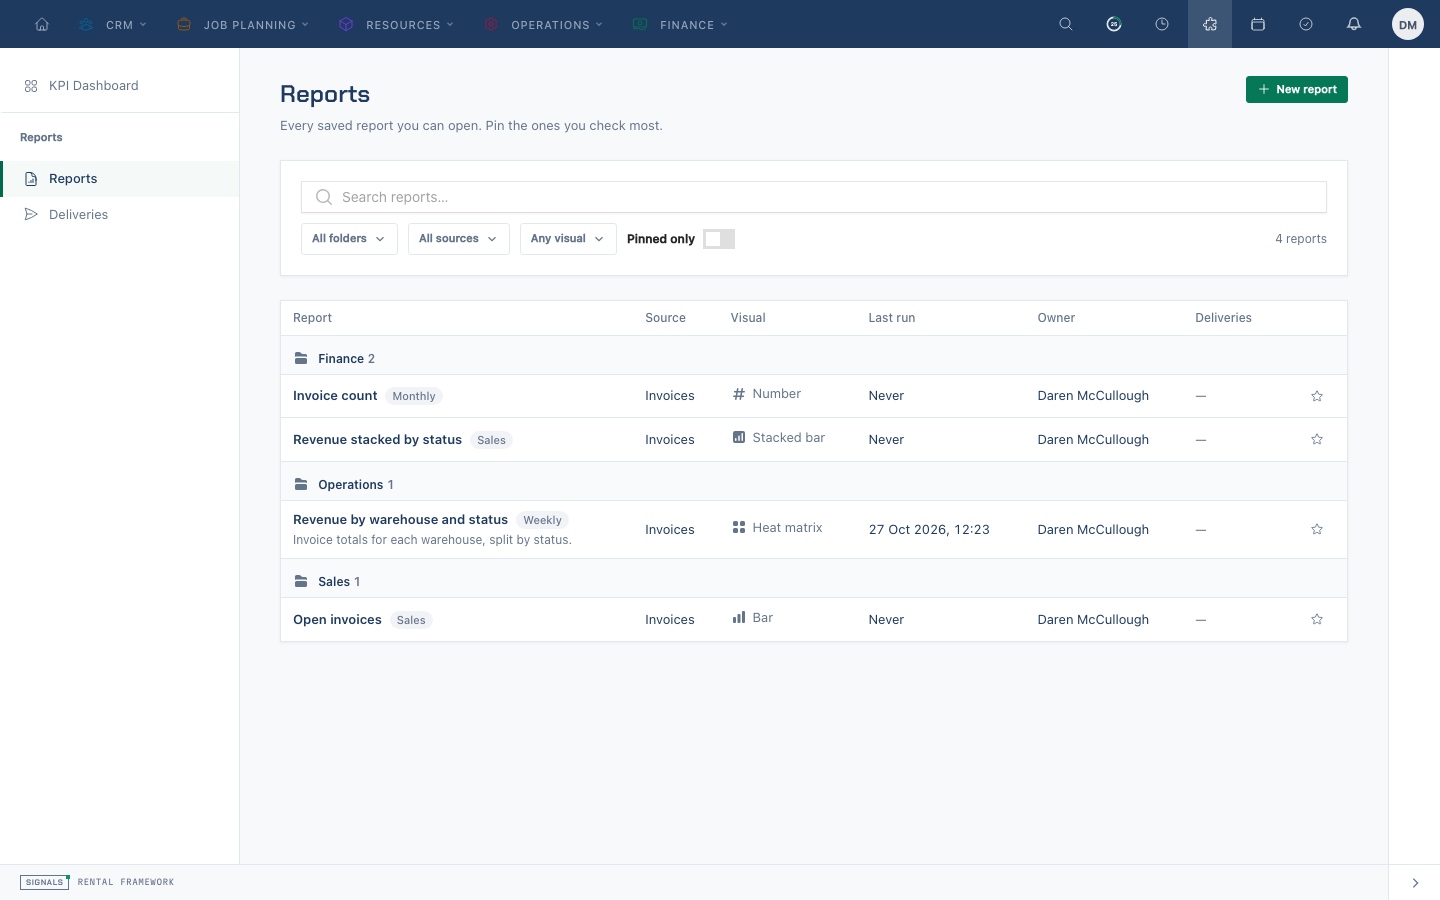Pin the Invoice count report star
Viewport: 1440px width, 900px height.
(x=1317, y=396)
